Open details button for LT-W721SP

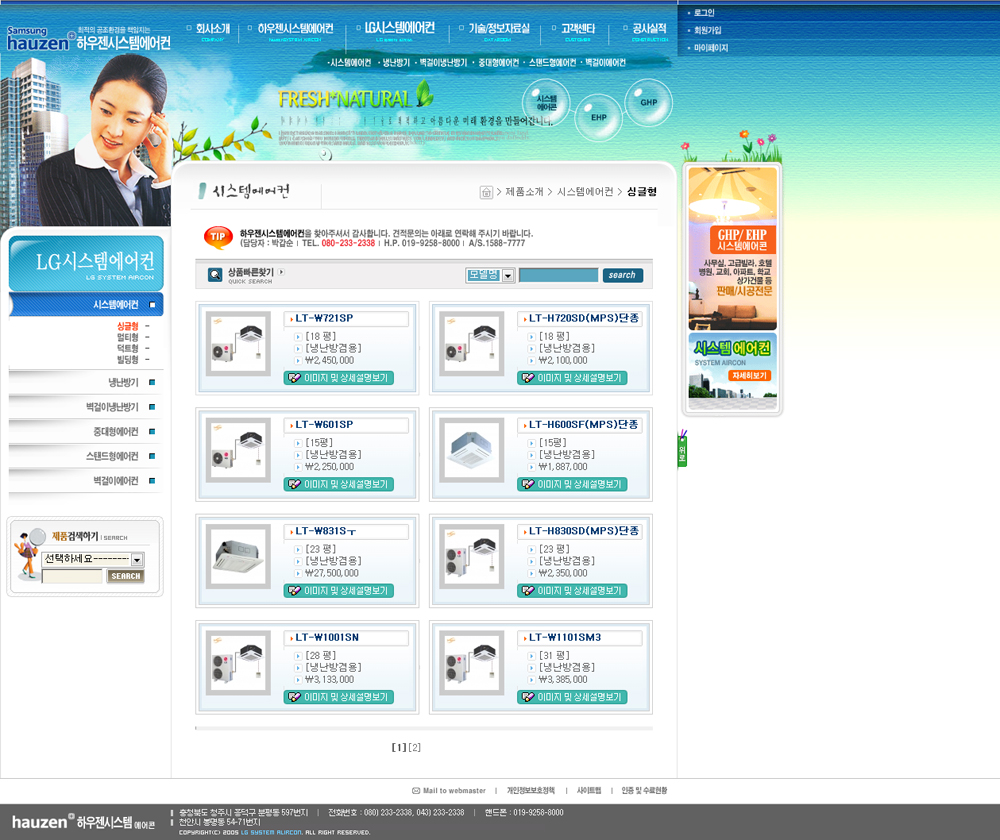point(339,378)
